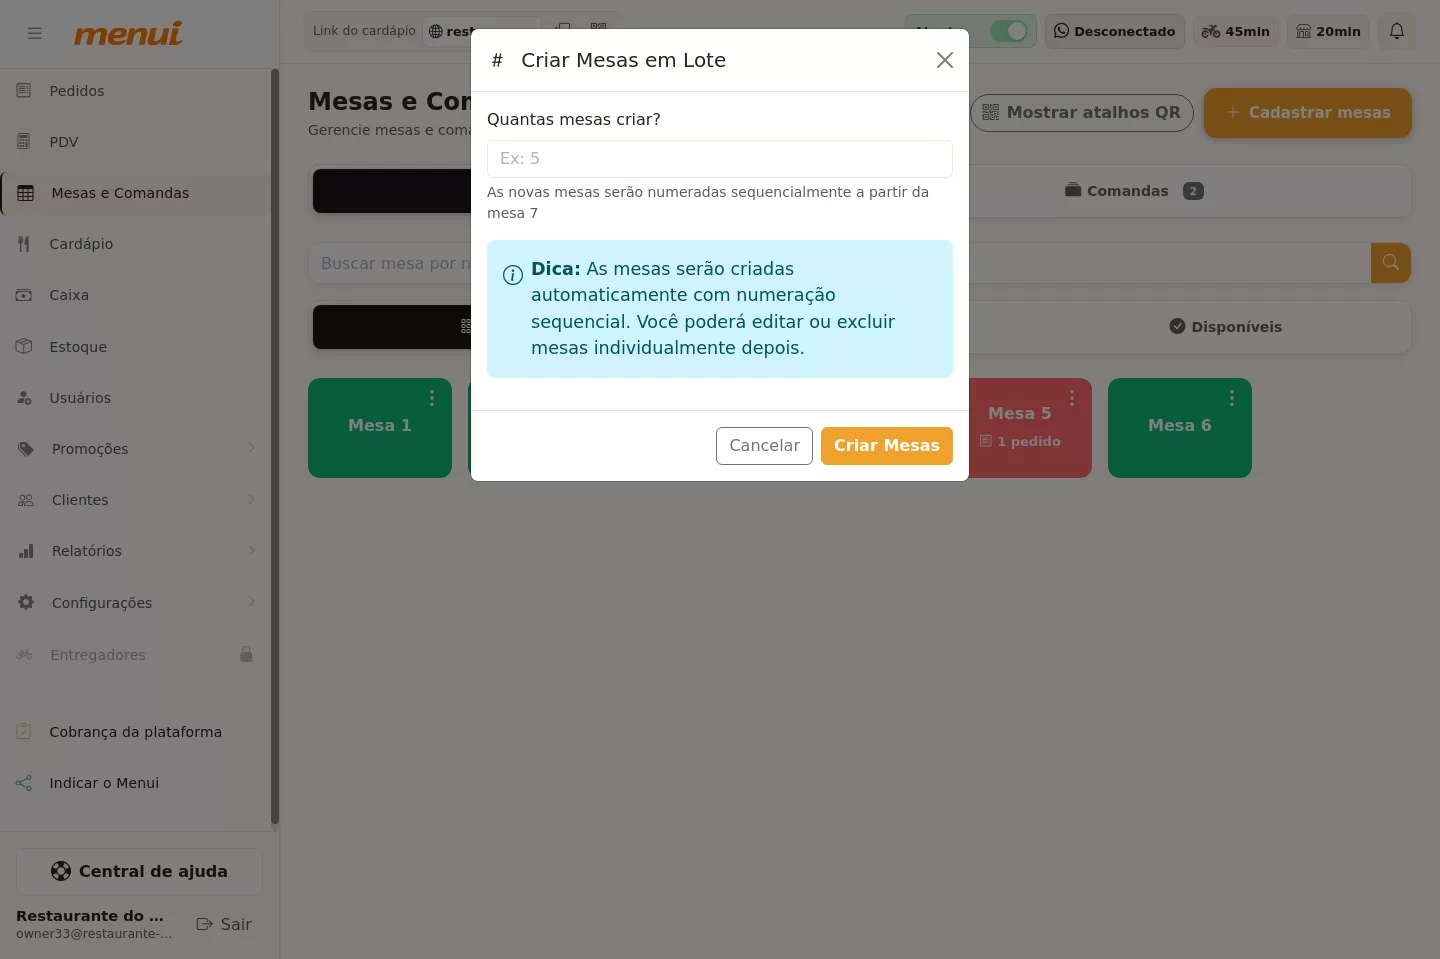
Task: Toggle the green store status switch
Action: coord(1009,31)
